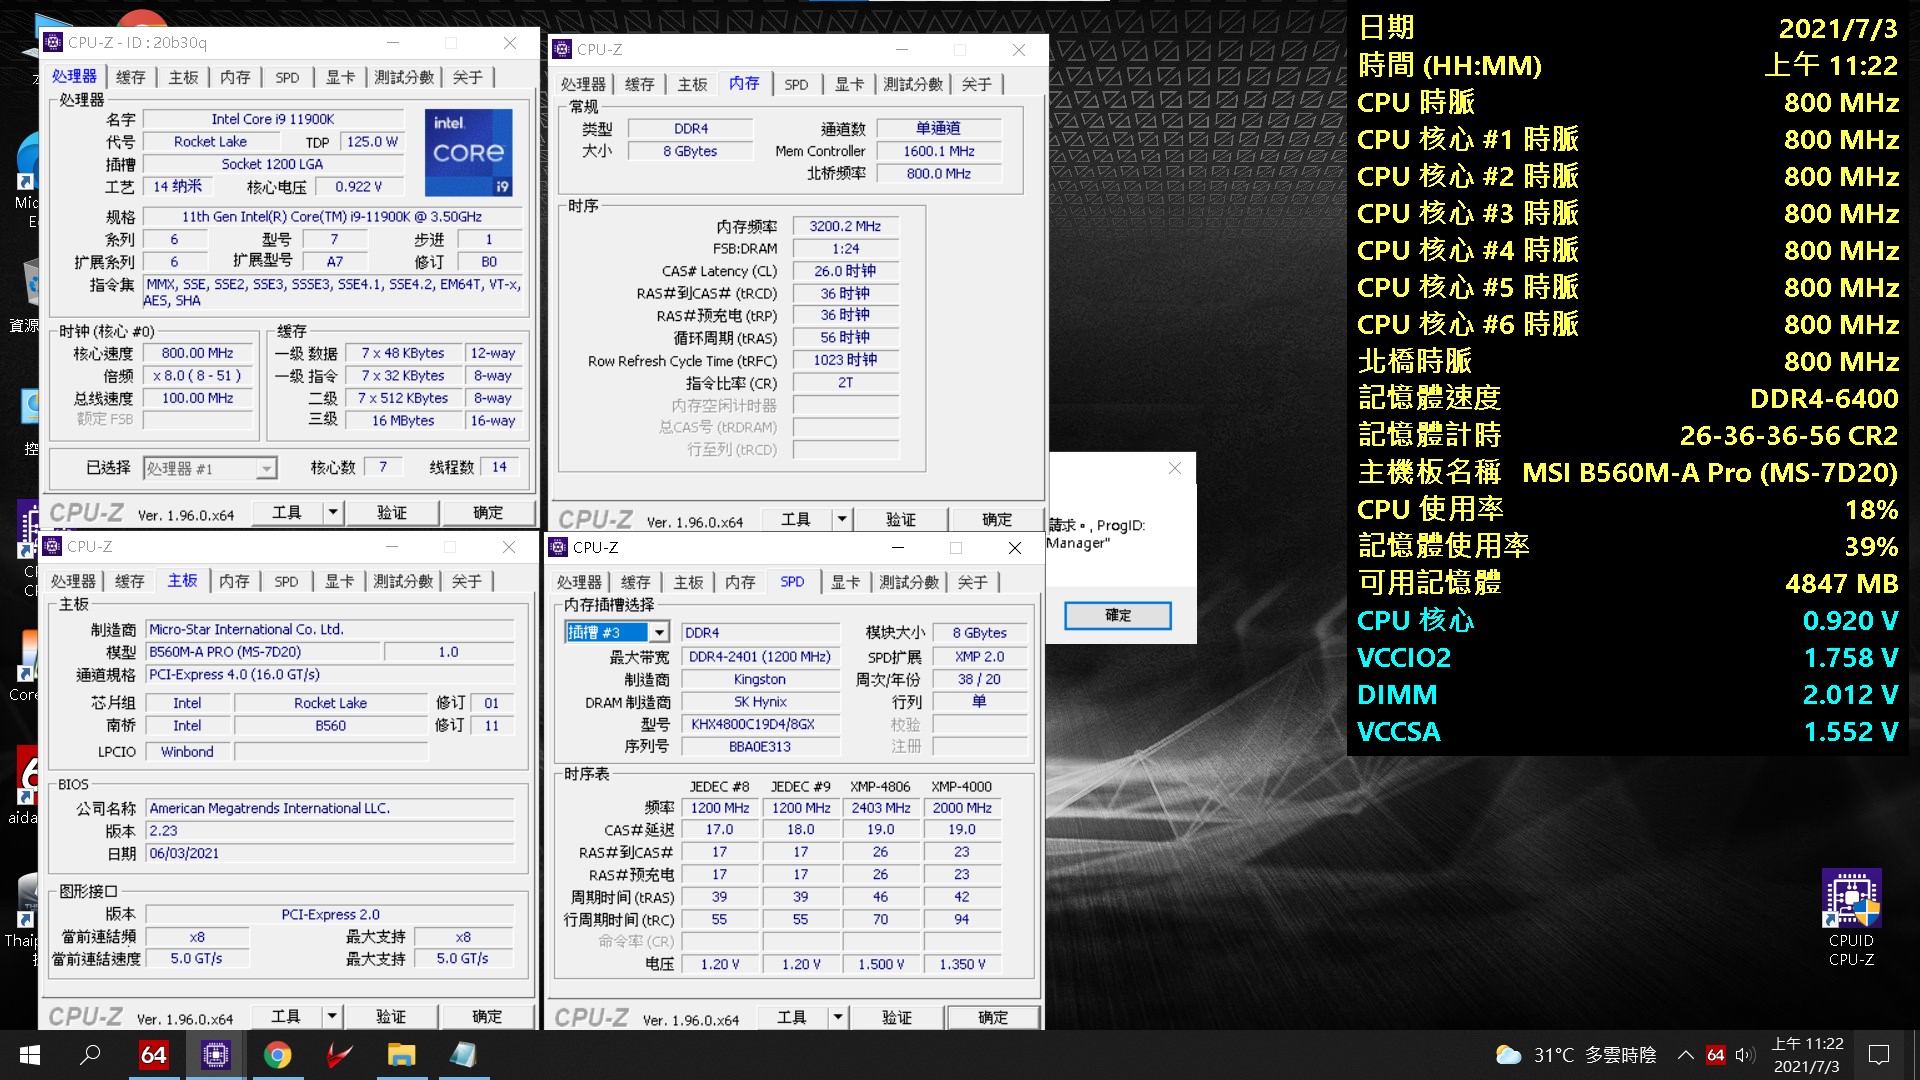Close the small dialog with X
The height and width of the screenshot is (1080, 1920).
pyautogui.click(x=1175, y=468)
